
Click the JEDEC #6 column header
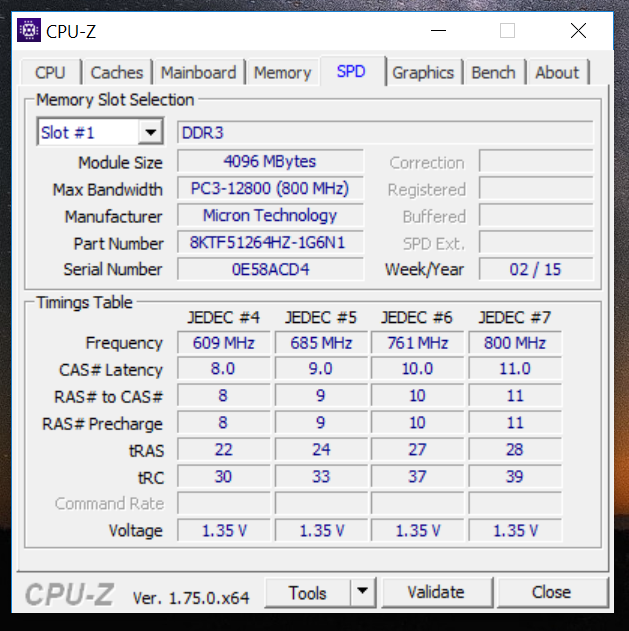coord(417,318)
